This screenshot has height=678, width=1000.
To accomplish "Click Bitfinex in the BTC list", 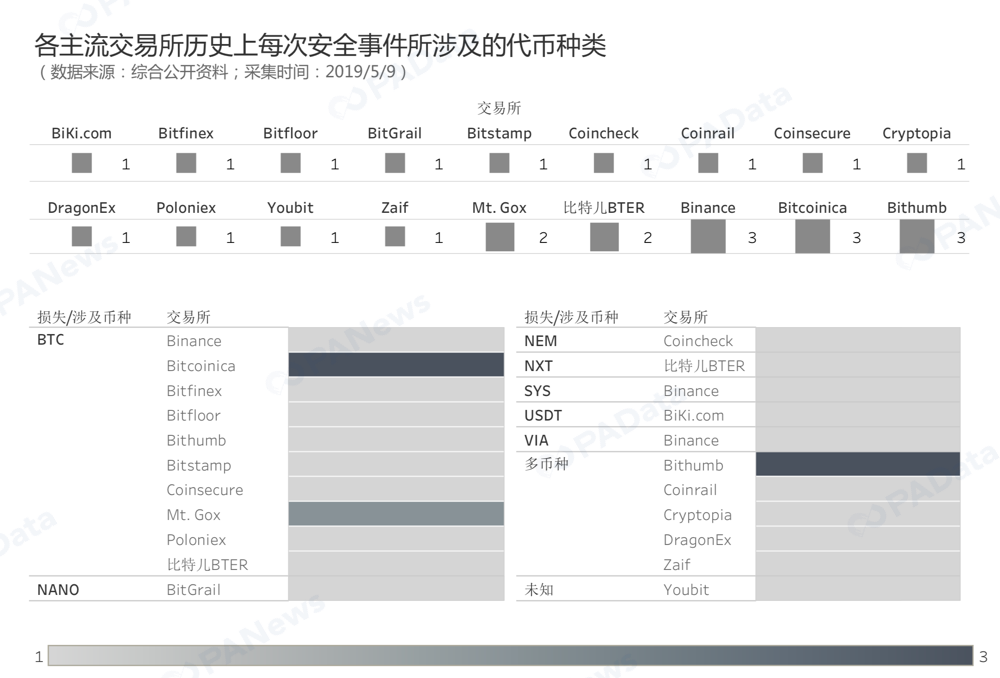I will coord(194,390).
